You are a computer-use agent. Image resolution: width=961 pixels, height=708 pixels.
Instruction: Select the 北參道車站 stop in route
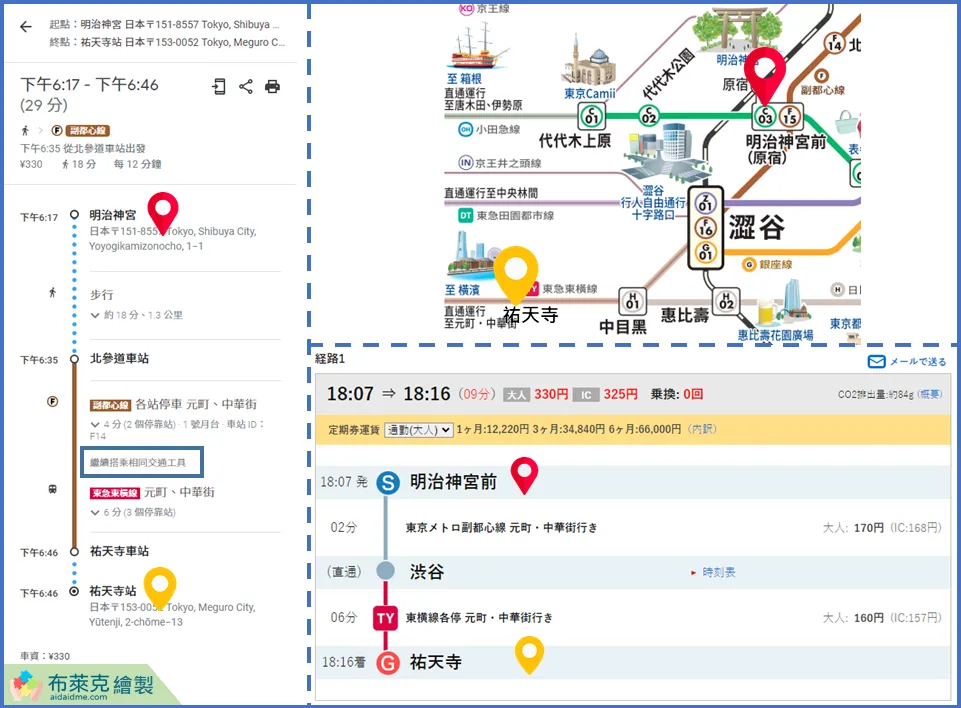click(119, 358)
